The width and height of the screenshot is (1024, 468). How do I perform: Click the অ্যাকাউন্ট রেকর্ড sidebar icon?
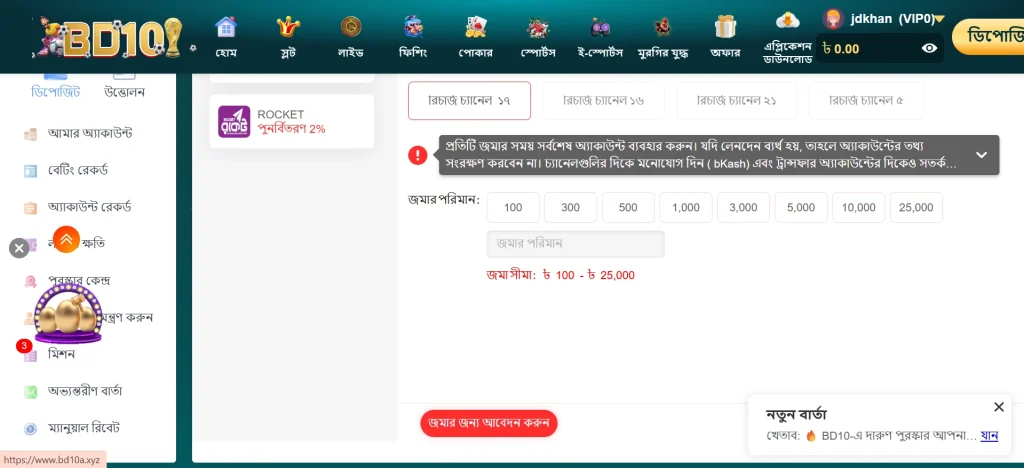click(x=30, y=208)
